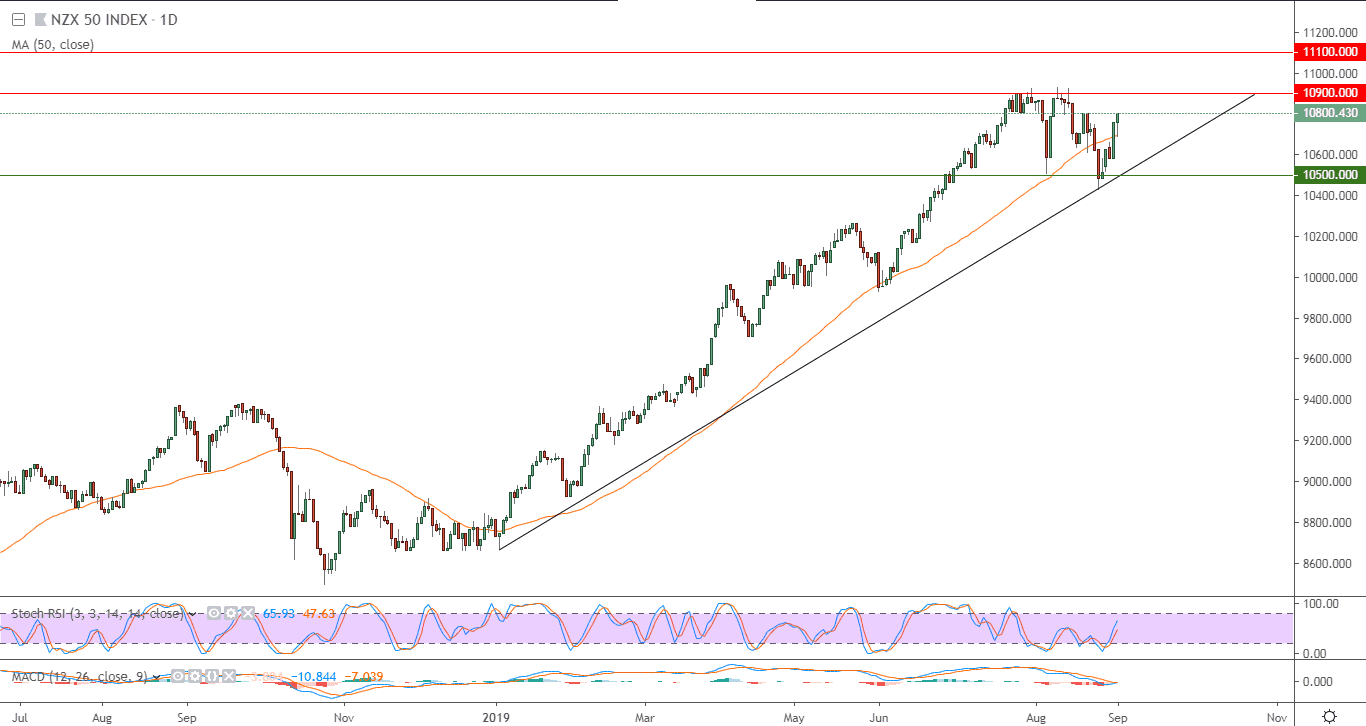Click the 0.000 MACD scale label
This screenshot has width=1366, height=726.
pyautogui.click(x=1316, y=682)
